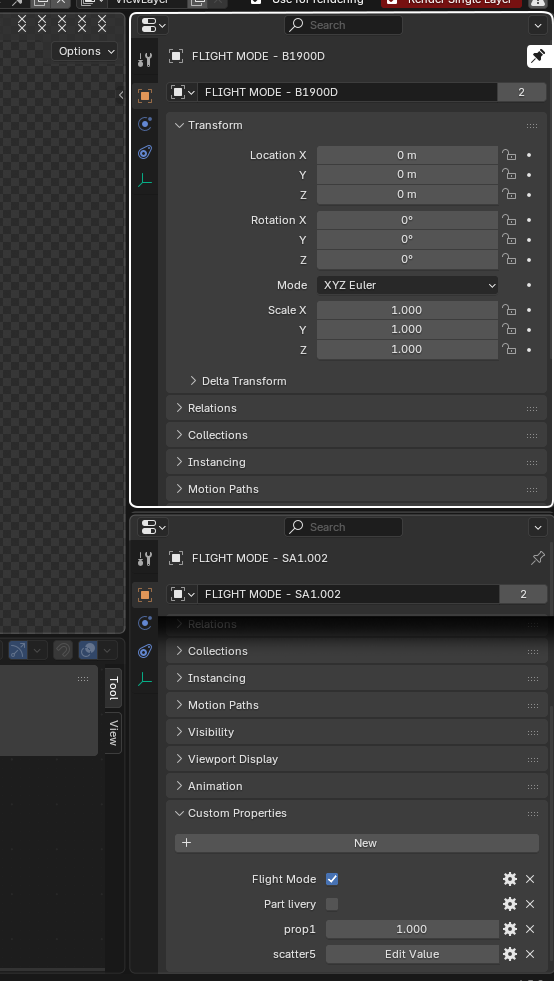The width and height of the screenshot is (554, 981).
Task: Switch to the Tool sidebar tab
Action: click(x=113, y=688)
